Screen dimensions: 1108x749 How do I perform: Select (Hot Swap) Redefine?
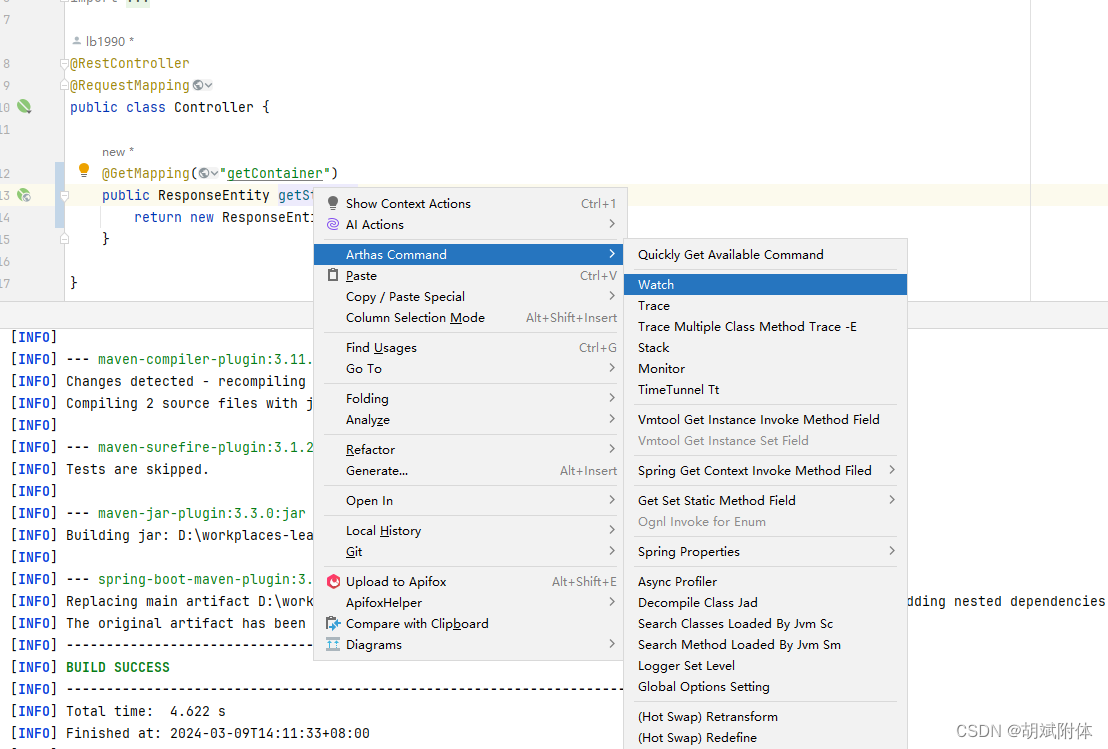(x=765, y=738)
